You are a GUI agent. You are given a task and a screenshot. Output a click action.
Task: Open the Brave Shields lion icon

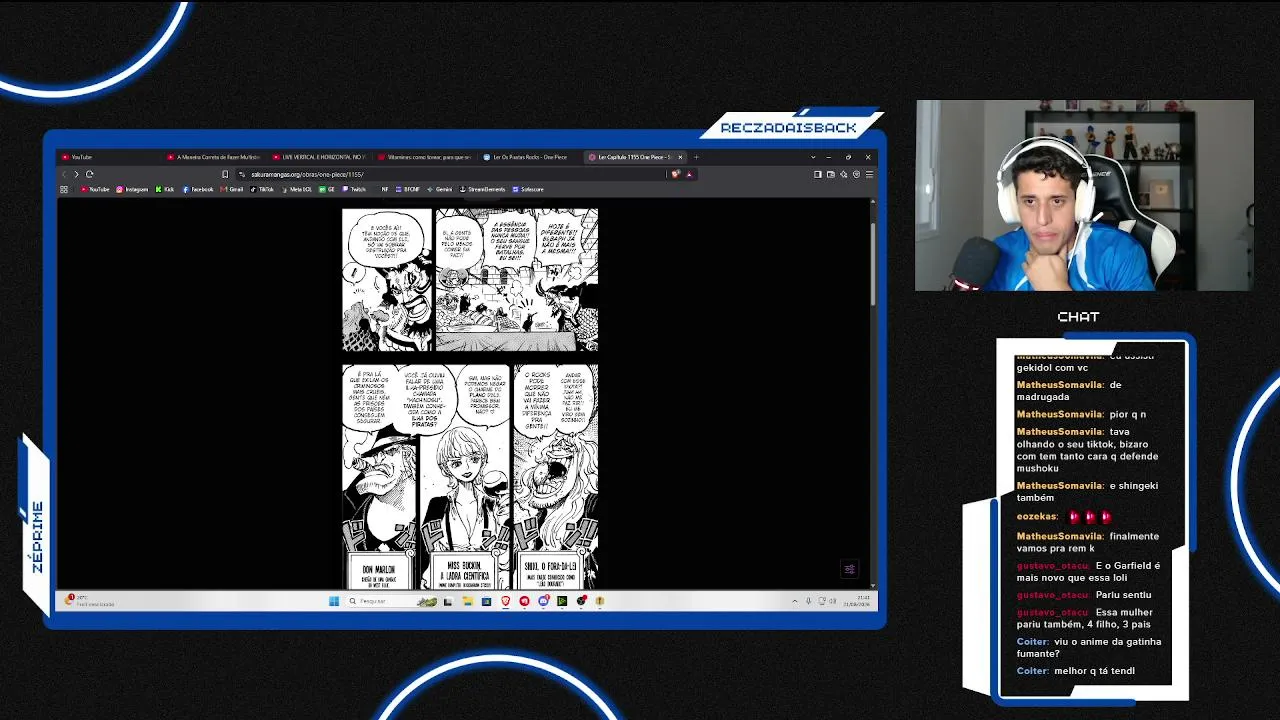[x=676, y=174]
